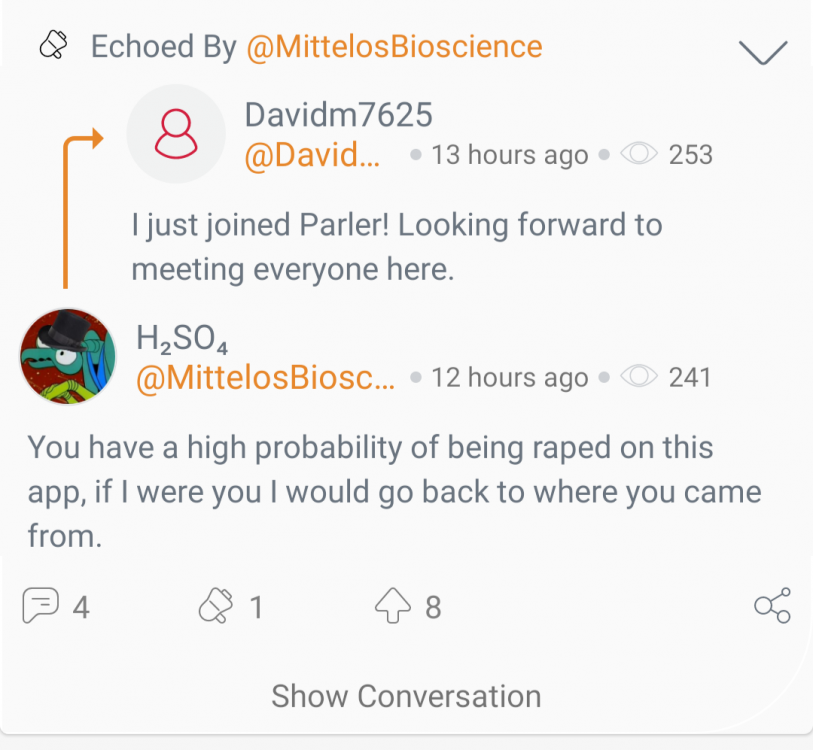
Task: Click the 13 hours ago timestamp
Action: point(509,156)
